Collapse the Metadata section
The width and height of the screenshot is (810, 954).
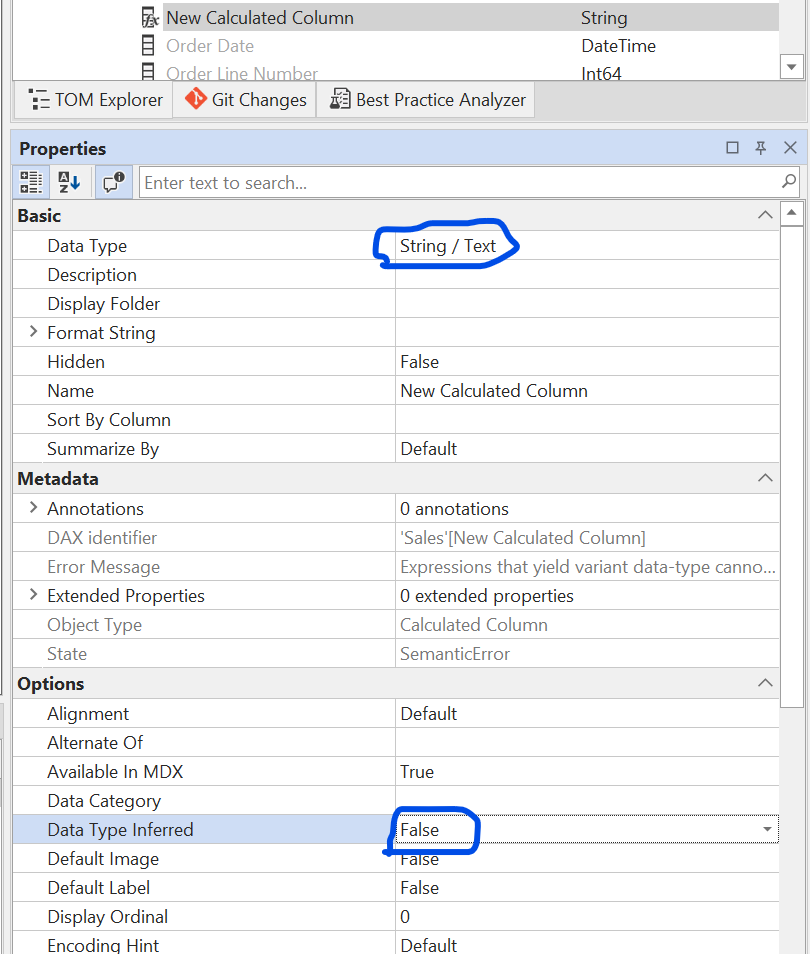[x=765, y=478]
